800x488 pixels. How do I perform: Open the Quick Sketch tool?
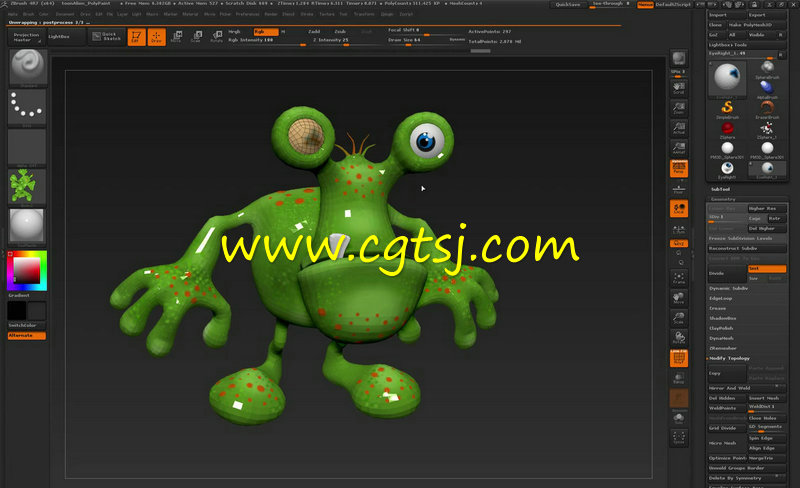click(106, 36)
